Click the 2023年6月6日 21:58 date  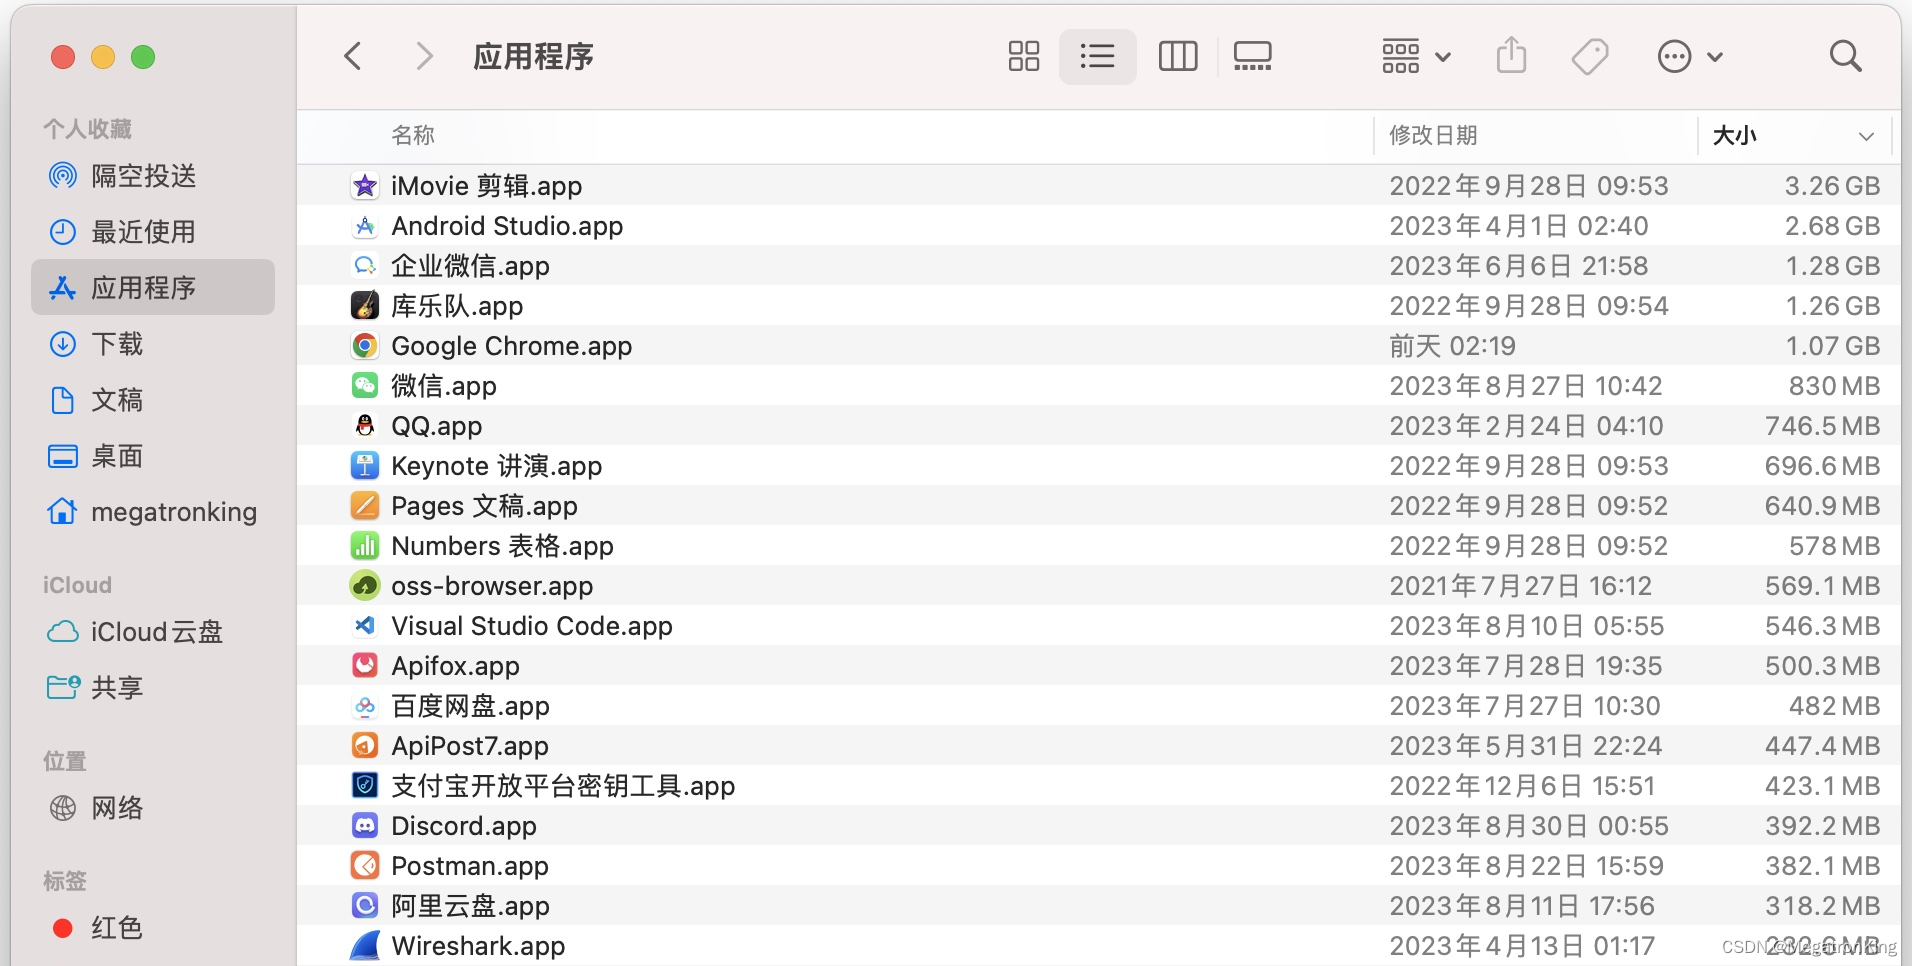pyautogui.click(x=1518, y=266)
